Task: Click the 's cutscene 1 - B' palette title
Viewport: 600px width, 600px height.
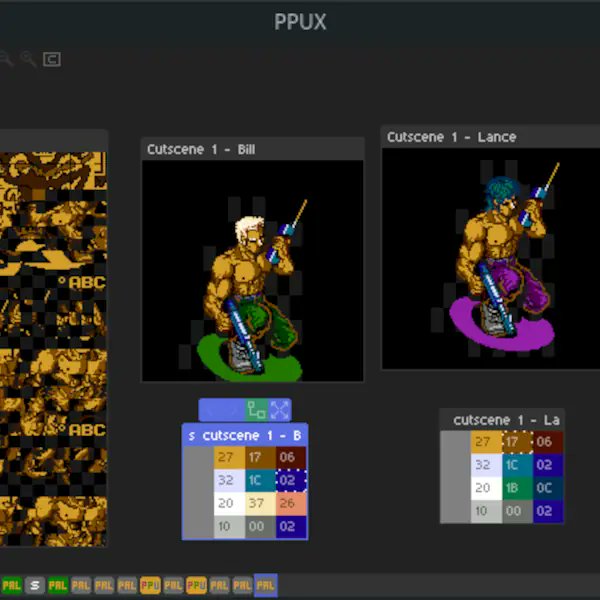Action: click(x=245, y=435)
